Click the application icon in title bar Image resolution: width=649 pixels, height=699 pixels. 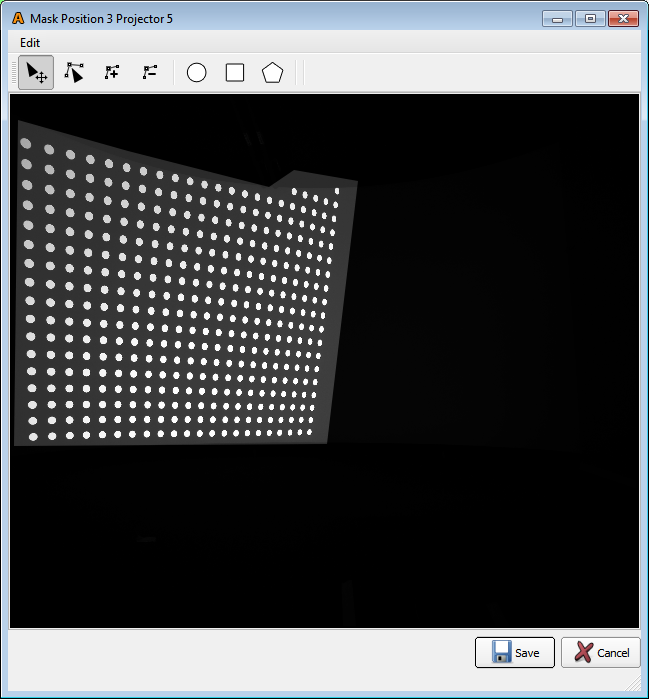[17, 19]
